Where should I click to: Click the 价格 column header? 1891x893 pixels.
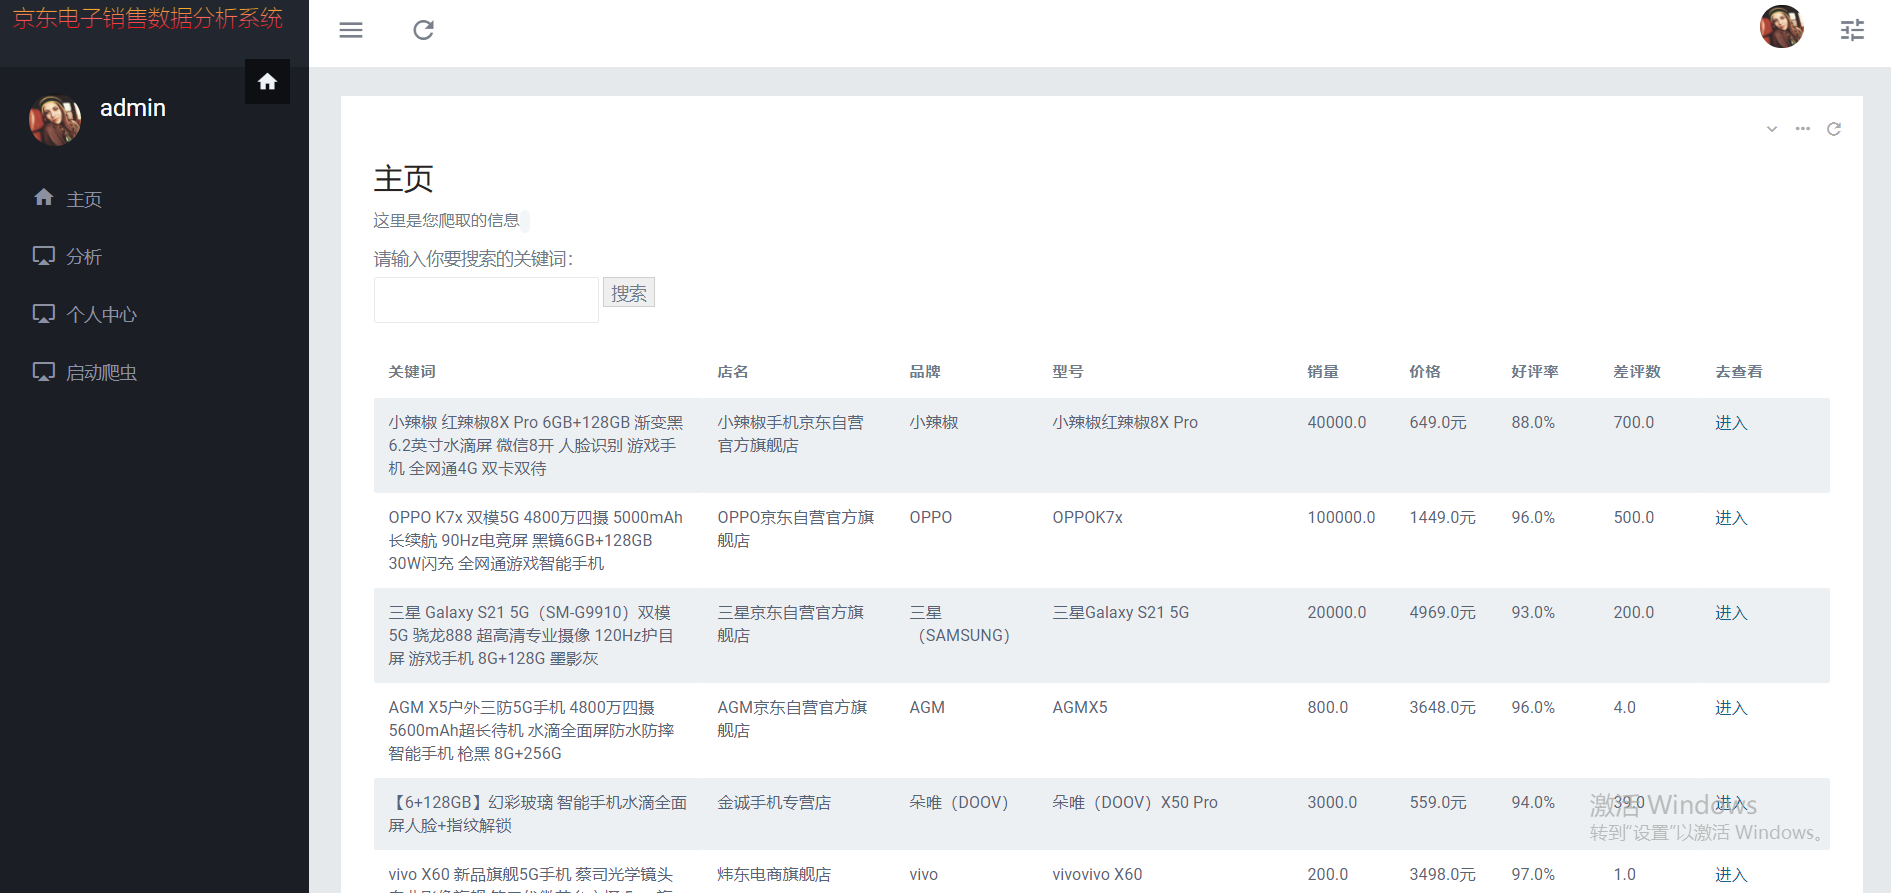1425,372
